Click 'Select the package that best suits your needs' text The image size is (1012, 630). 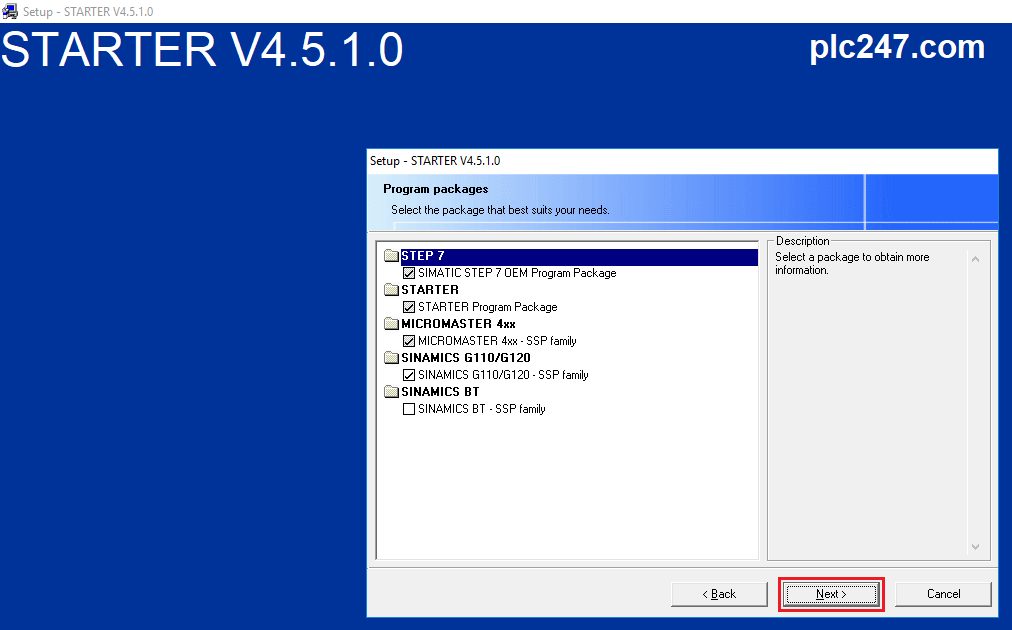500,210
